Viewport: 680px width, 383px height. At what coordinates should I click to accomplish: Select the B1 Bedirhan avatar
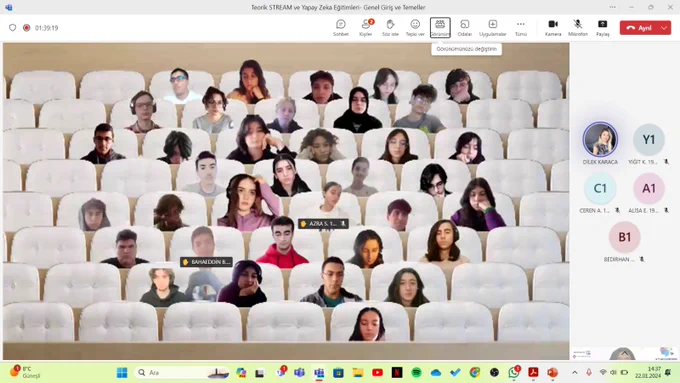pos(624,237)
